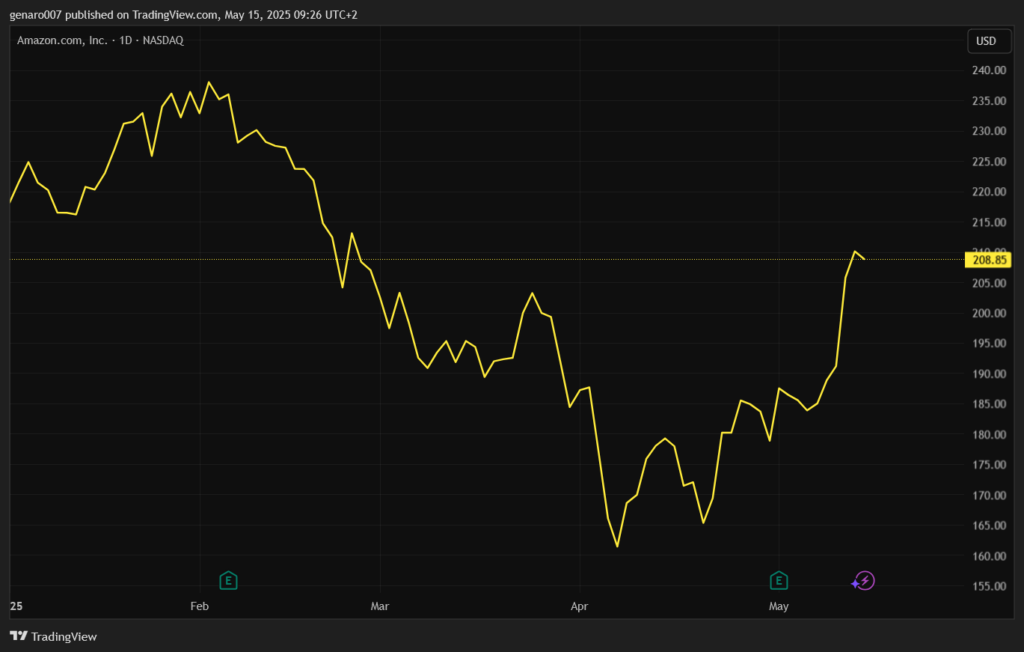The image size is (1024, 652).
Task: Select the Feb label on time axis
Action: (x=199, y=607)
